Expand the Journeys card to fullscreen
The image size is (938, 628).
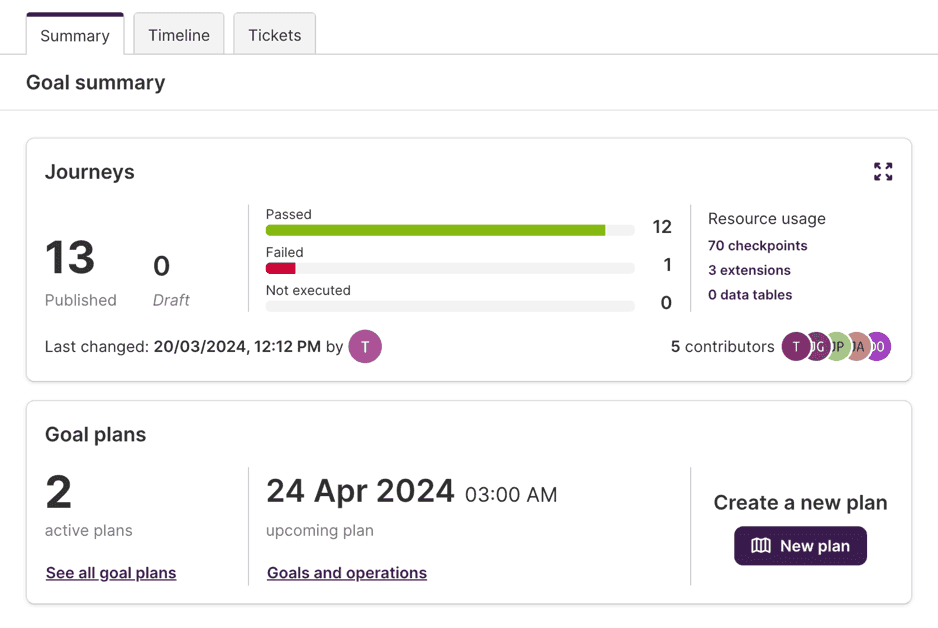tap(883, 172)
